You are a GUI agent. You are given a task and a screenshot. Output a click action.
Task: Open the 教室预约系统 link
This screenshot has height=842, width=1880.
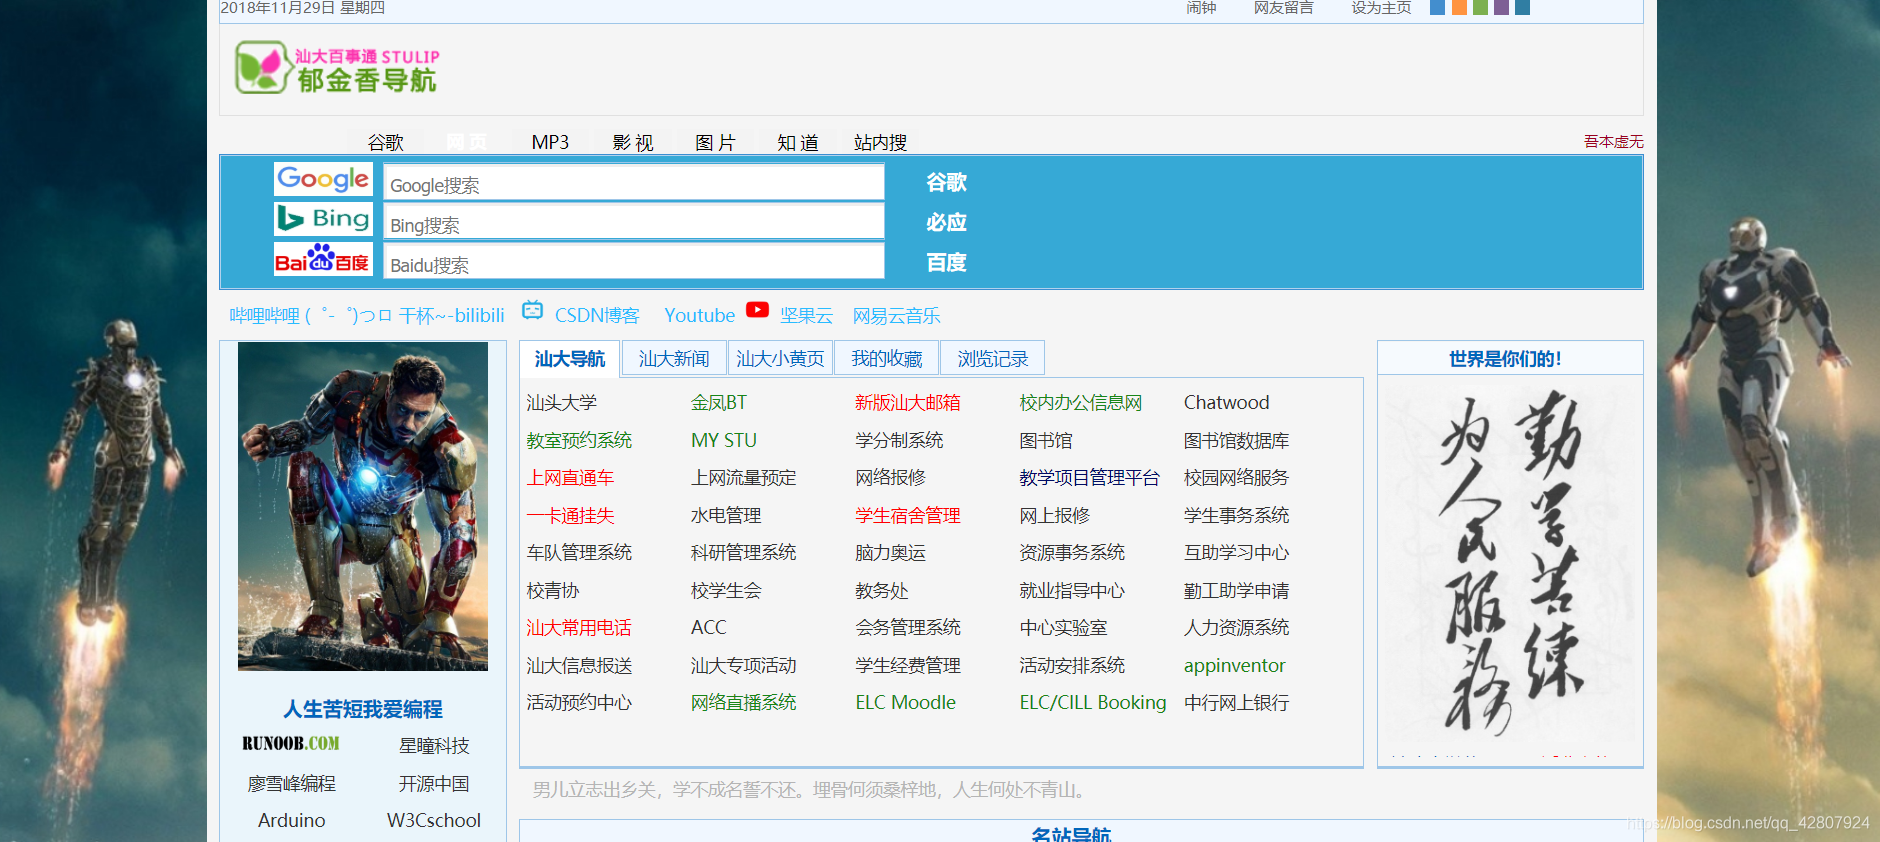(580, 441)
